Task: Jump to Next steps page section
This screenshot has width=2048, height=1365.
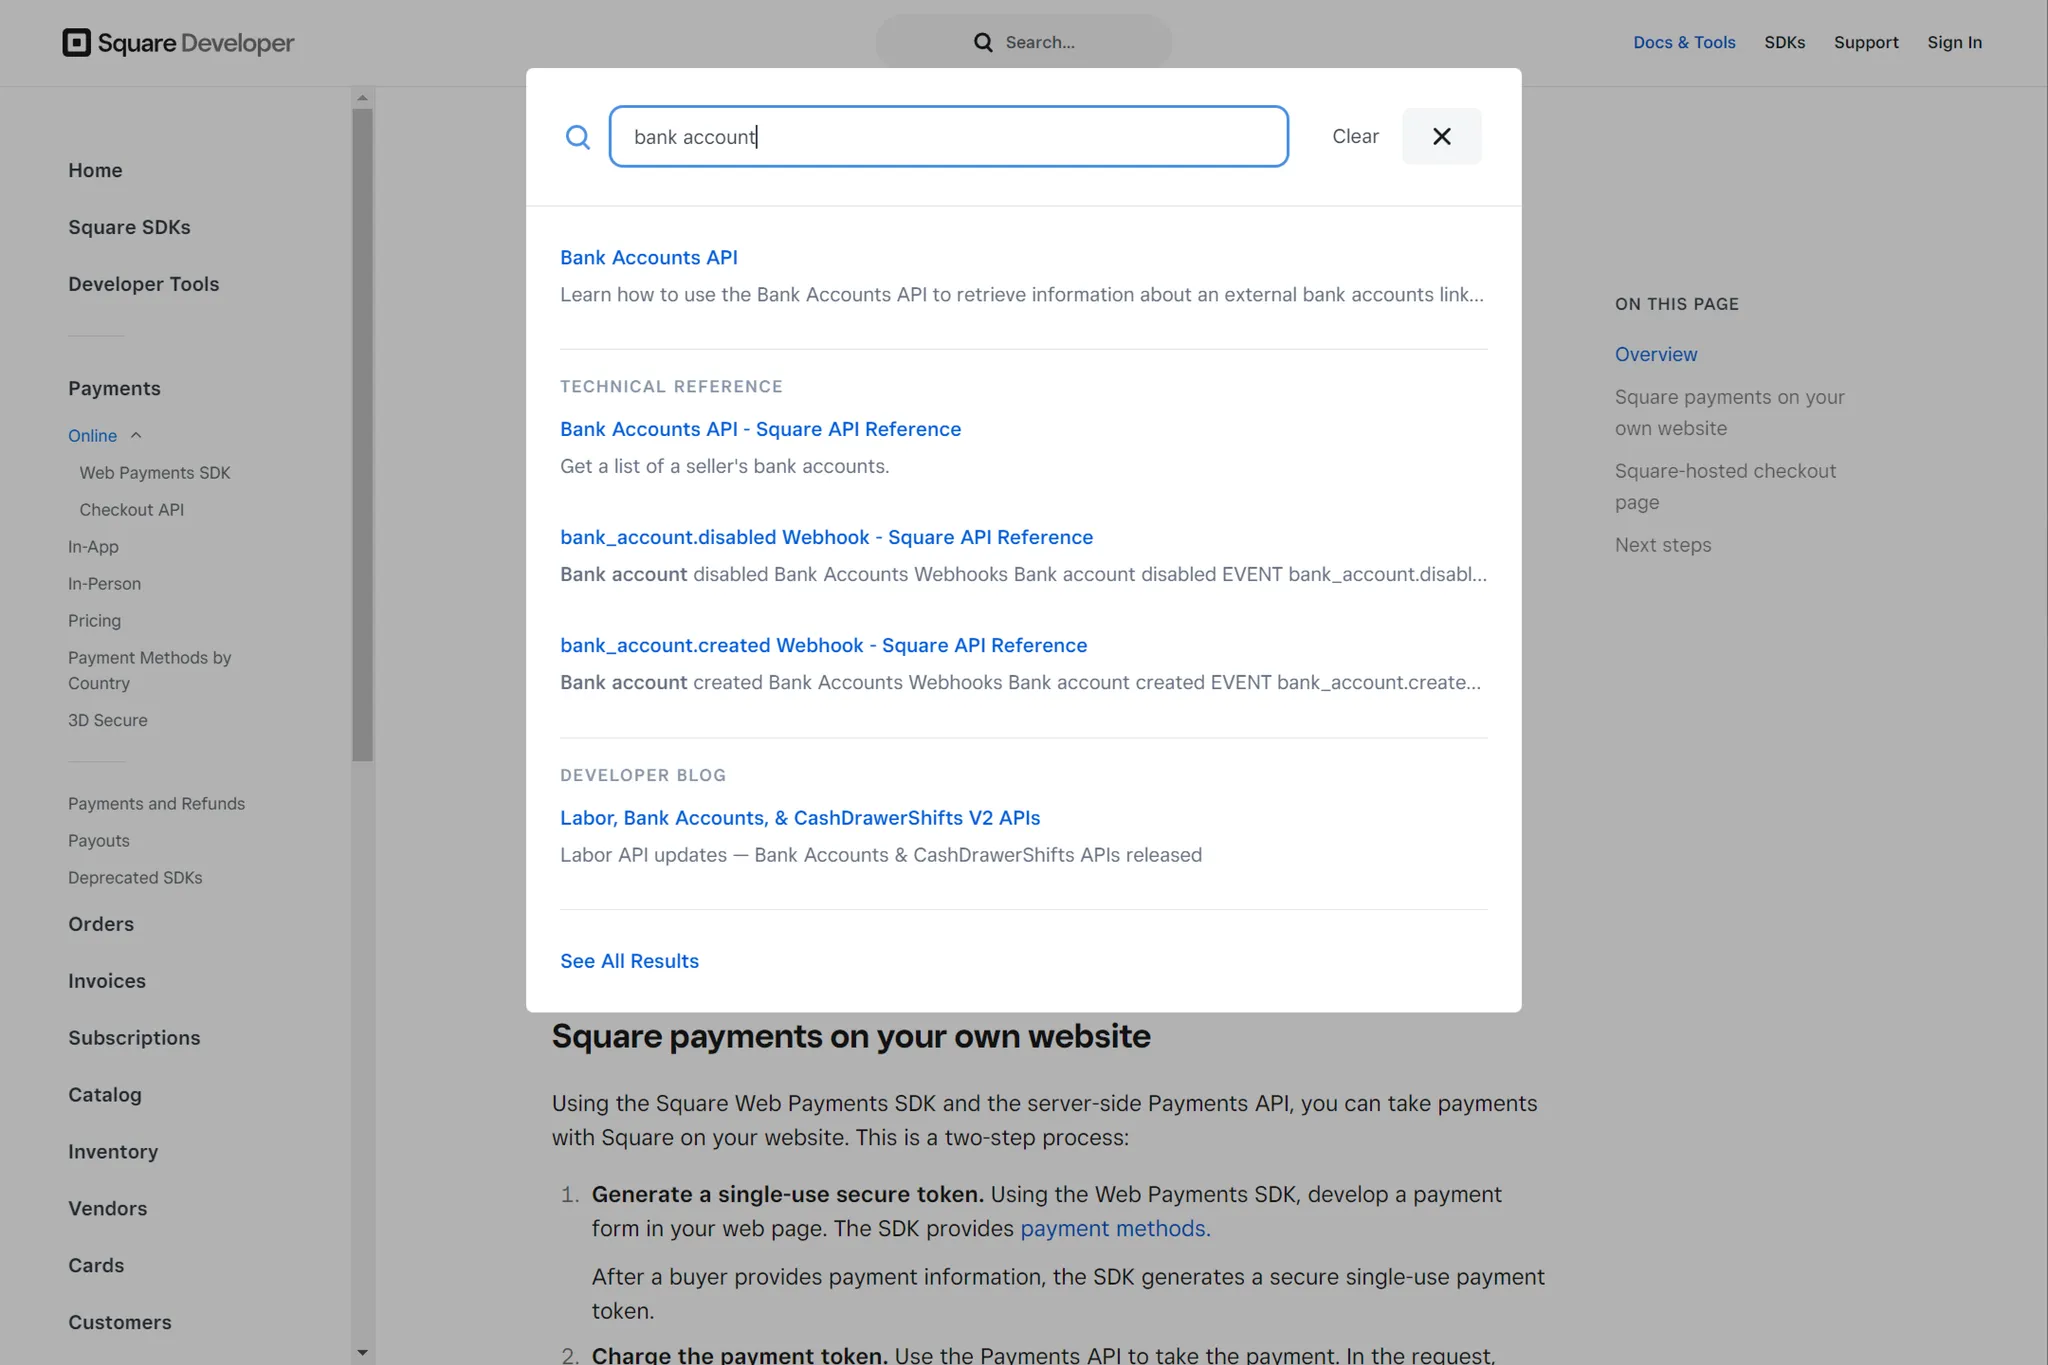Action: pyautogui.click(x=1662, y=545)
